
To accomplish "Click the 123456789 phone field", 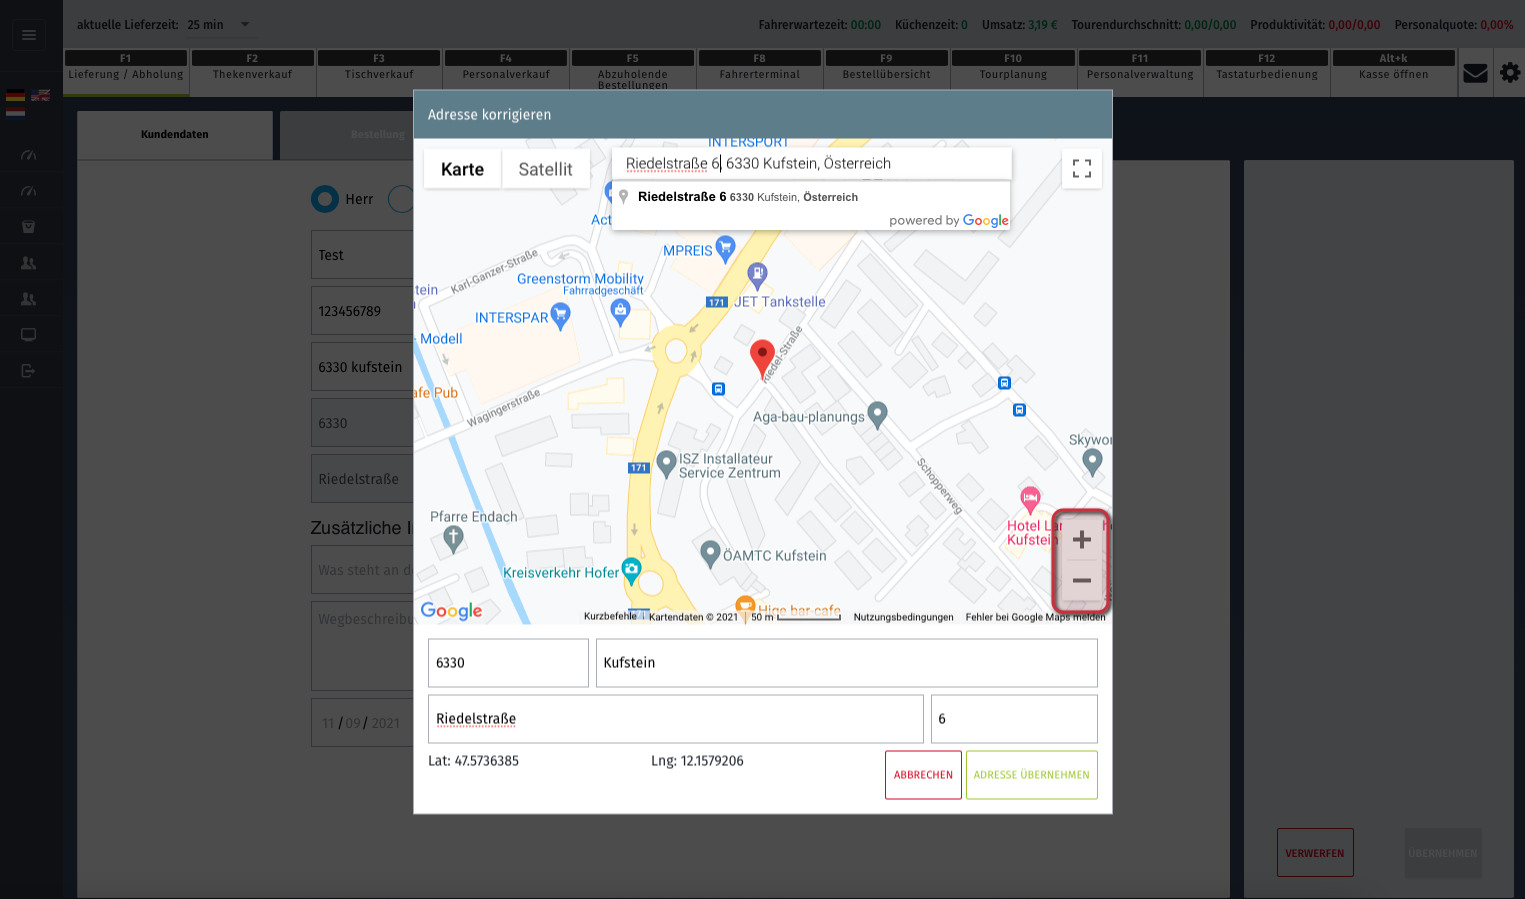I will (x=362, y=311).
